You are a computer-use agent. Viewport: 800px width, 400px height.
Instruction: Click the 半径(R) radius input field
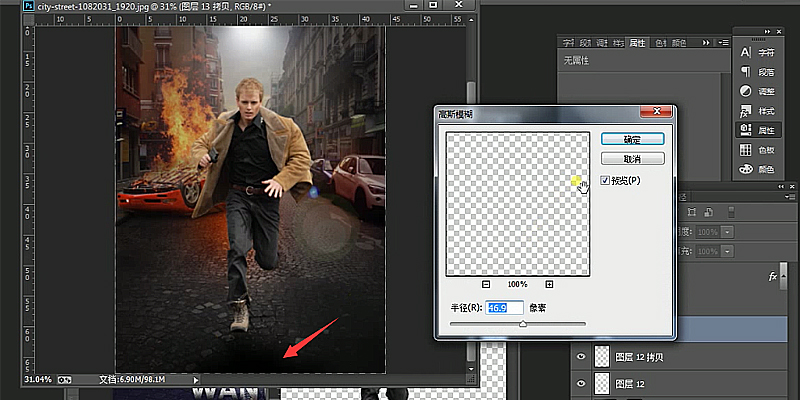(505, 308)
